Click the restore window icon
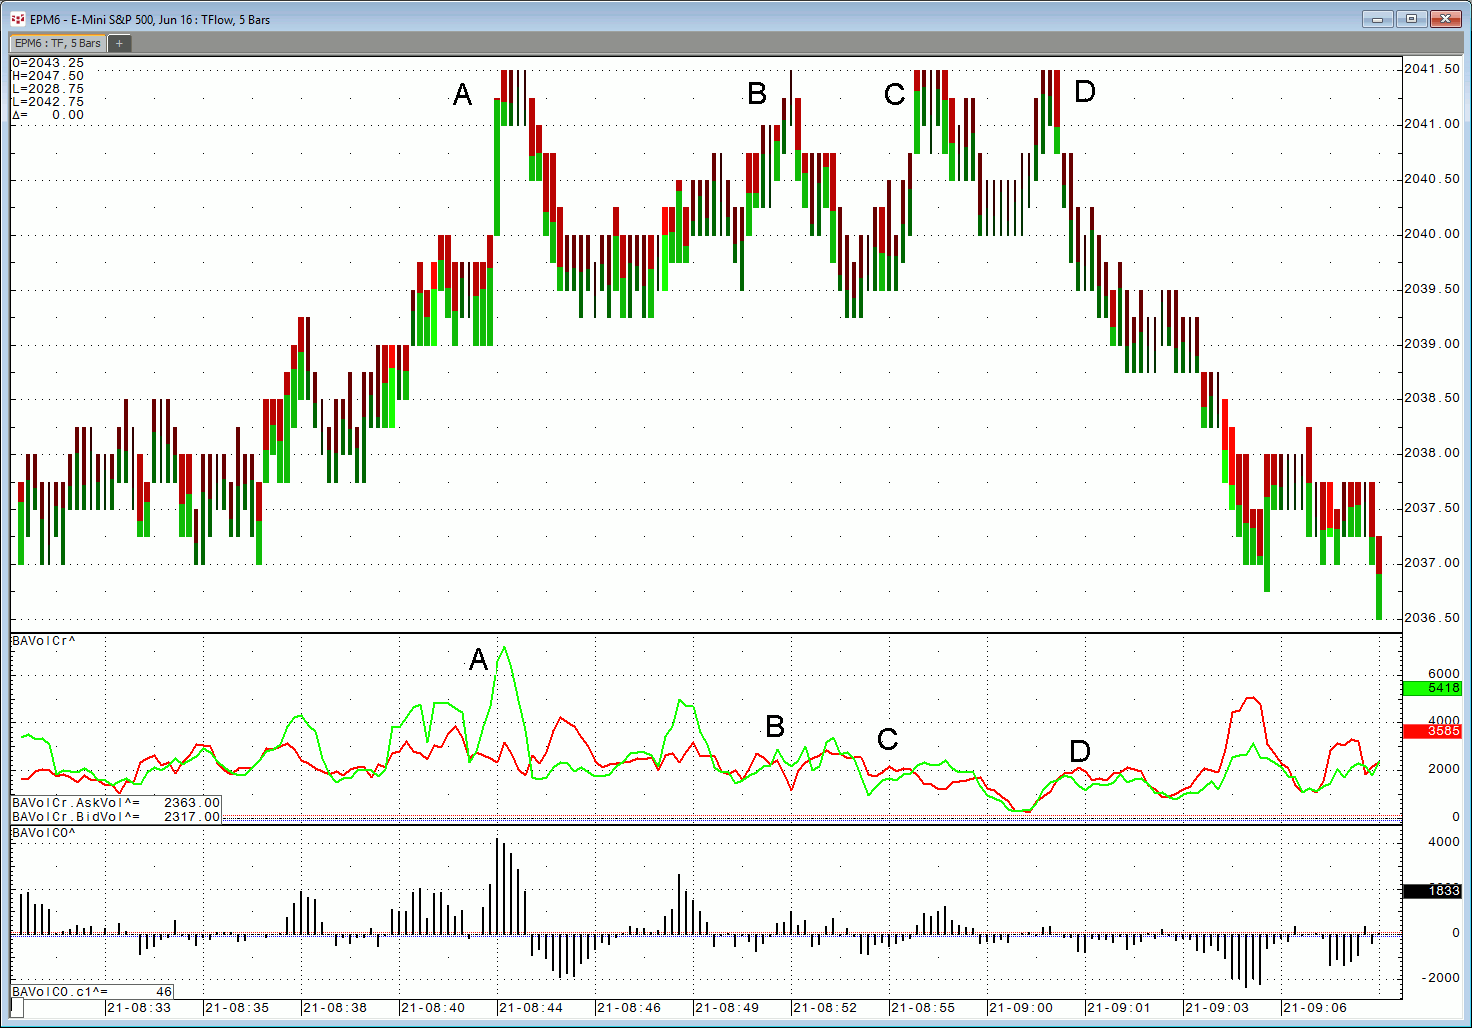1472x1029 pixels. click(x=1410, y=18)
